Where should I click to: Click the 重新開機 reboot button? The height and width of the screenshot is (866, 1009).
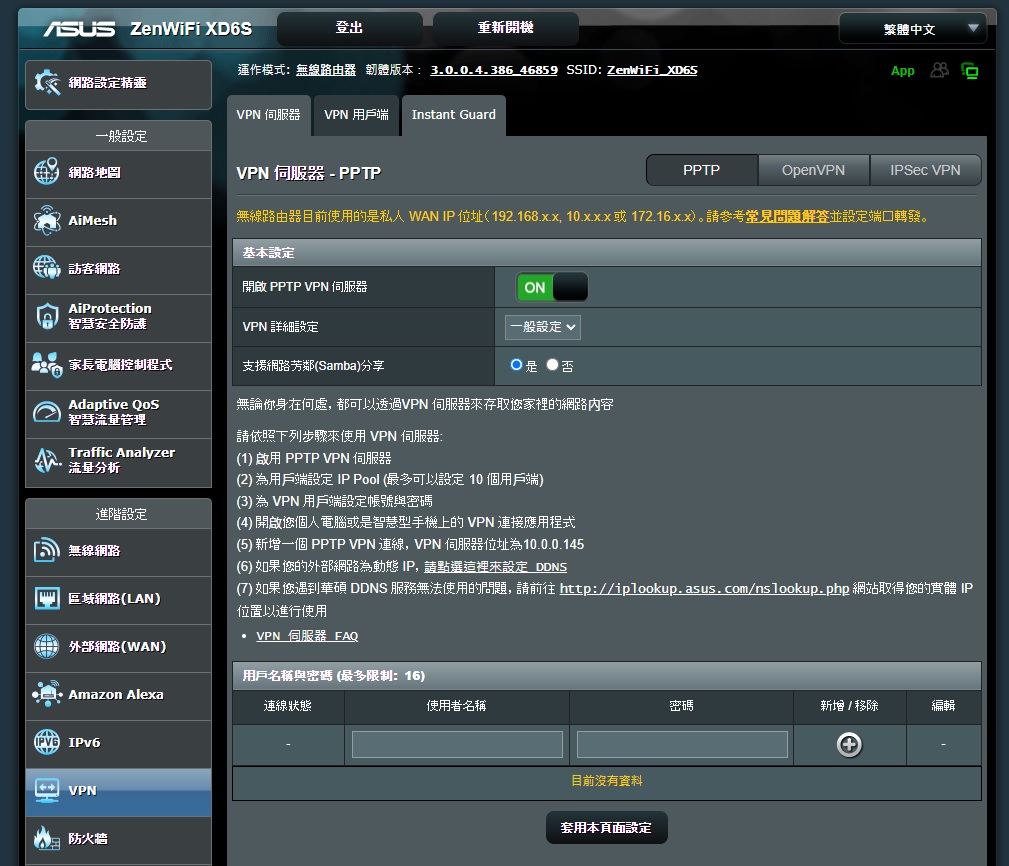(x=505, y=28)
